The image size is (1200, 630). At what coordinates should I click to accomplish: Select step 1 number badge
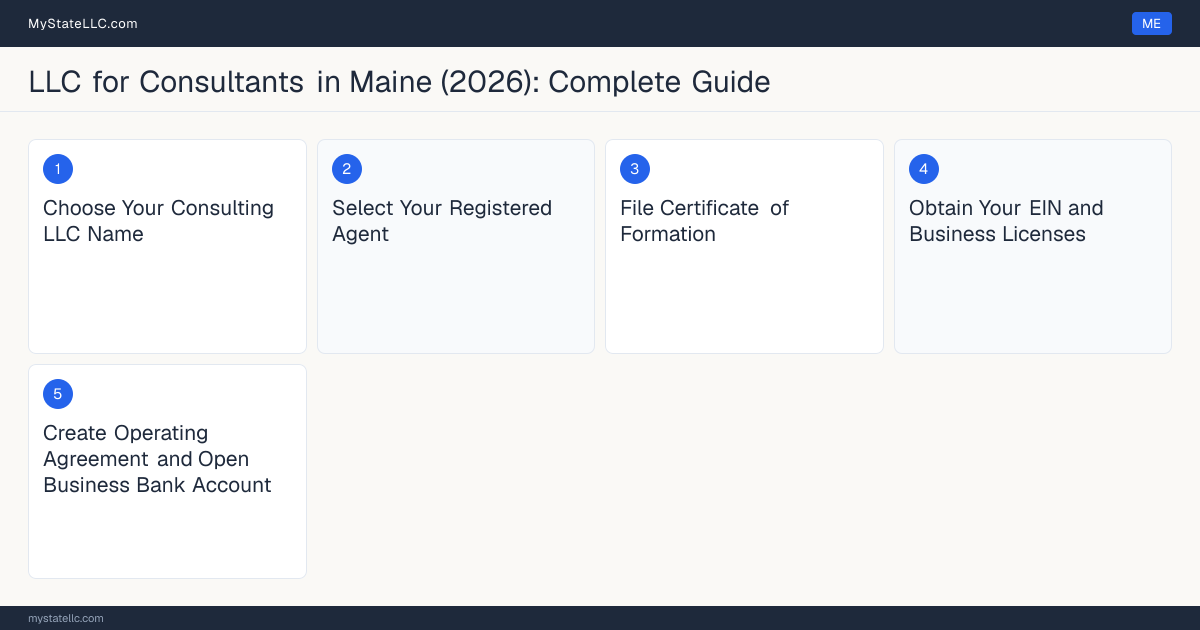(x=58, y=169)
